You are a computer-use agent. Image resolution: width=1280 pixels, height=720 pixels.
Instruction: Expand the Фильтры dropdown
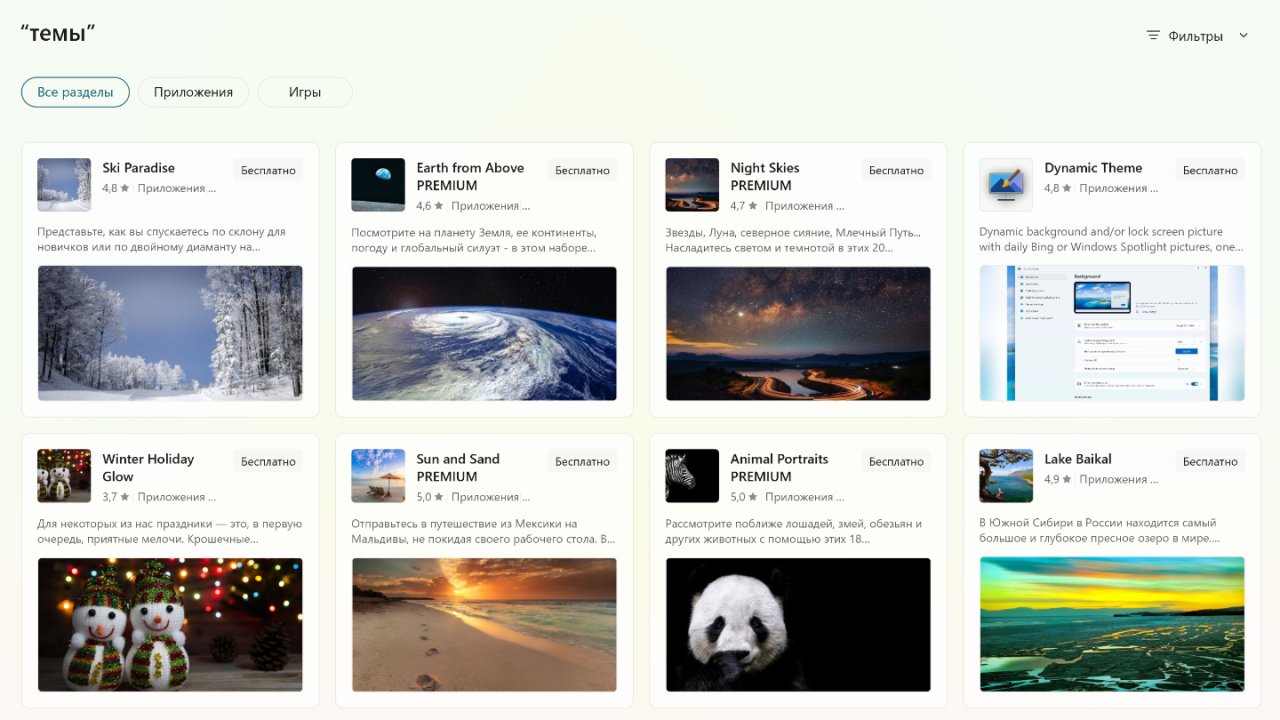pos(1195,36)
